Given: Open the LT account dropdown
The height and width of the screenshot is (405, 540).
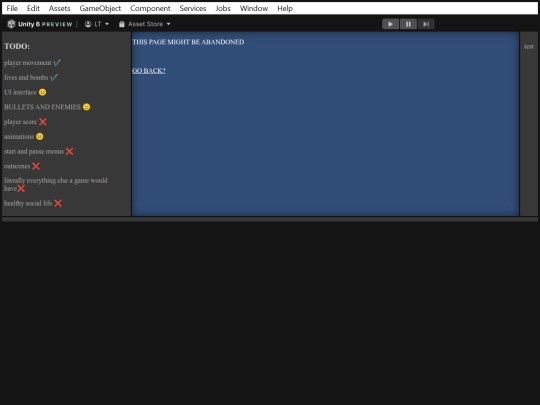Looking at the screenshot, I should click(97, 24).
